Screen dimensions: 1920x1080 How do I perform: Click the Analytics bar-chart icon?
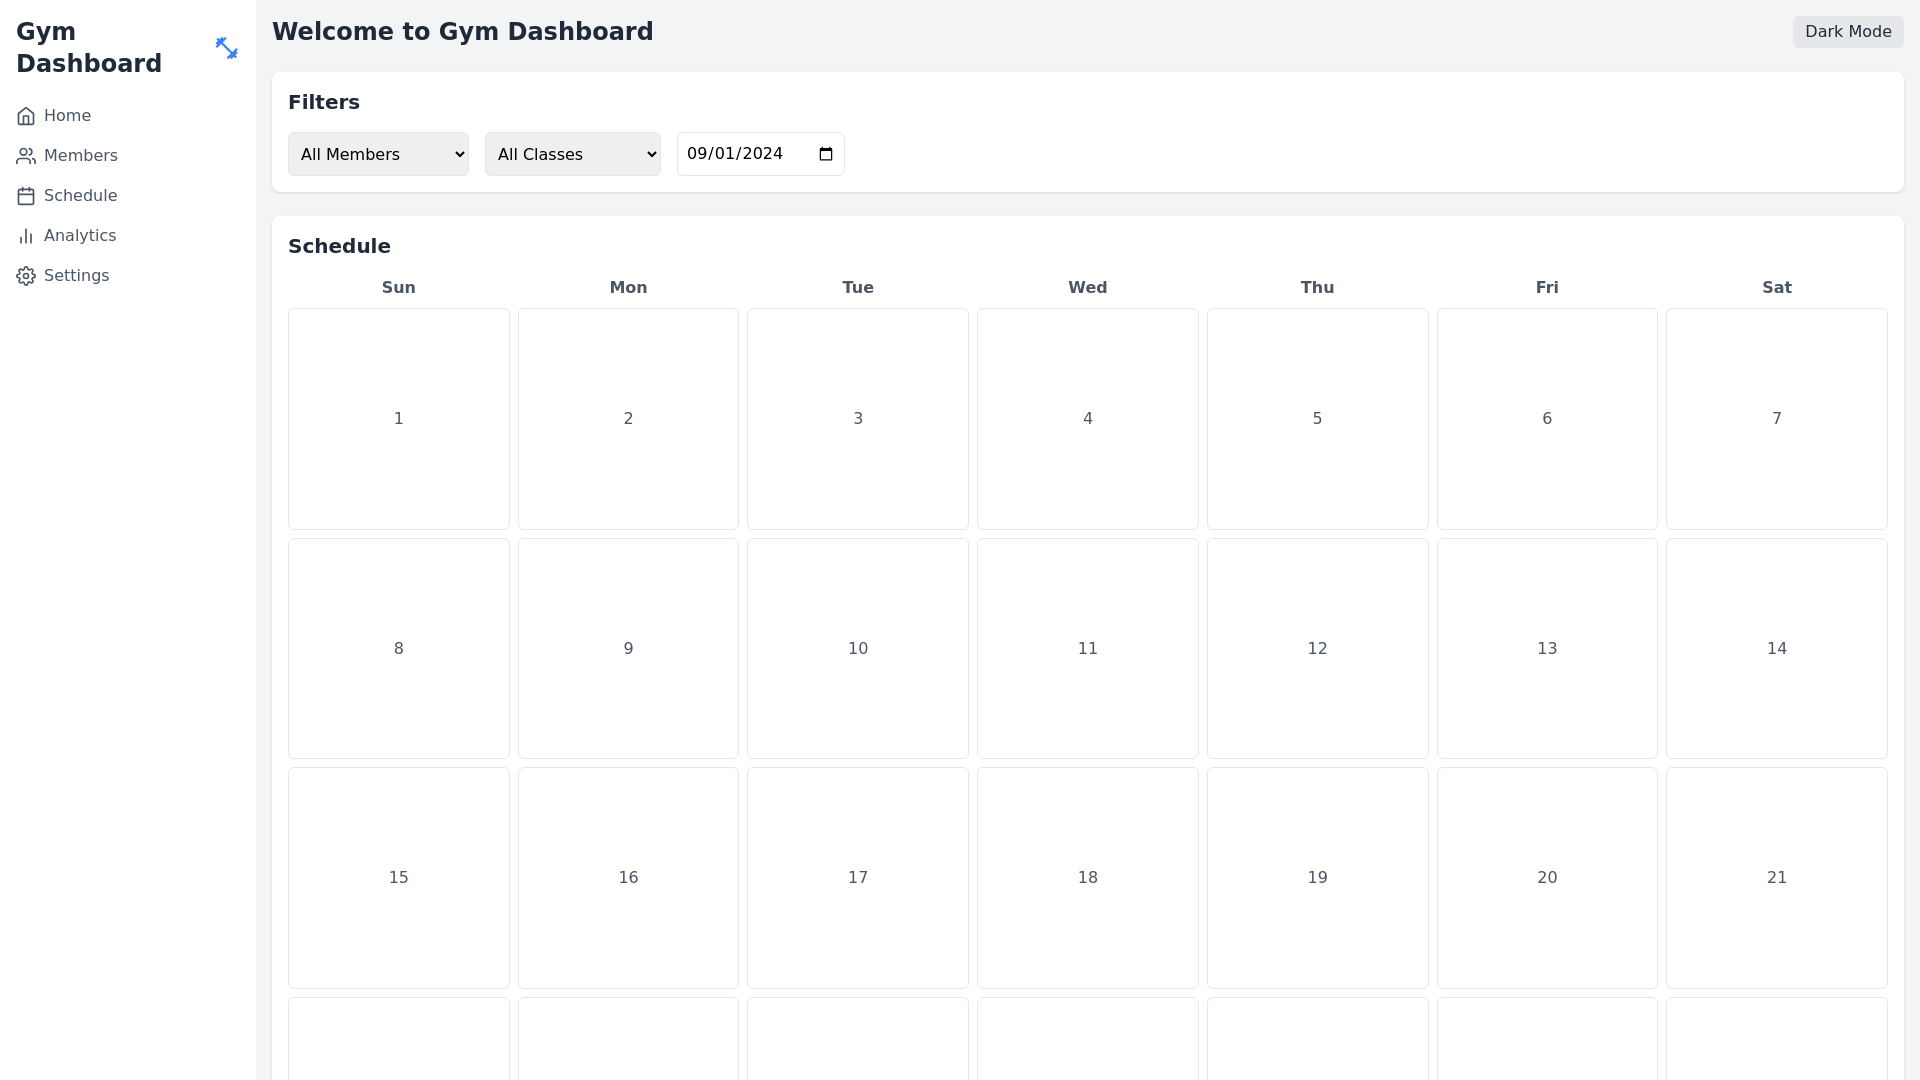[x=26, y=235]
